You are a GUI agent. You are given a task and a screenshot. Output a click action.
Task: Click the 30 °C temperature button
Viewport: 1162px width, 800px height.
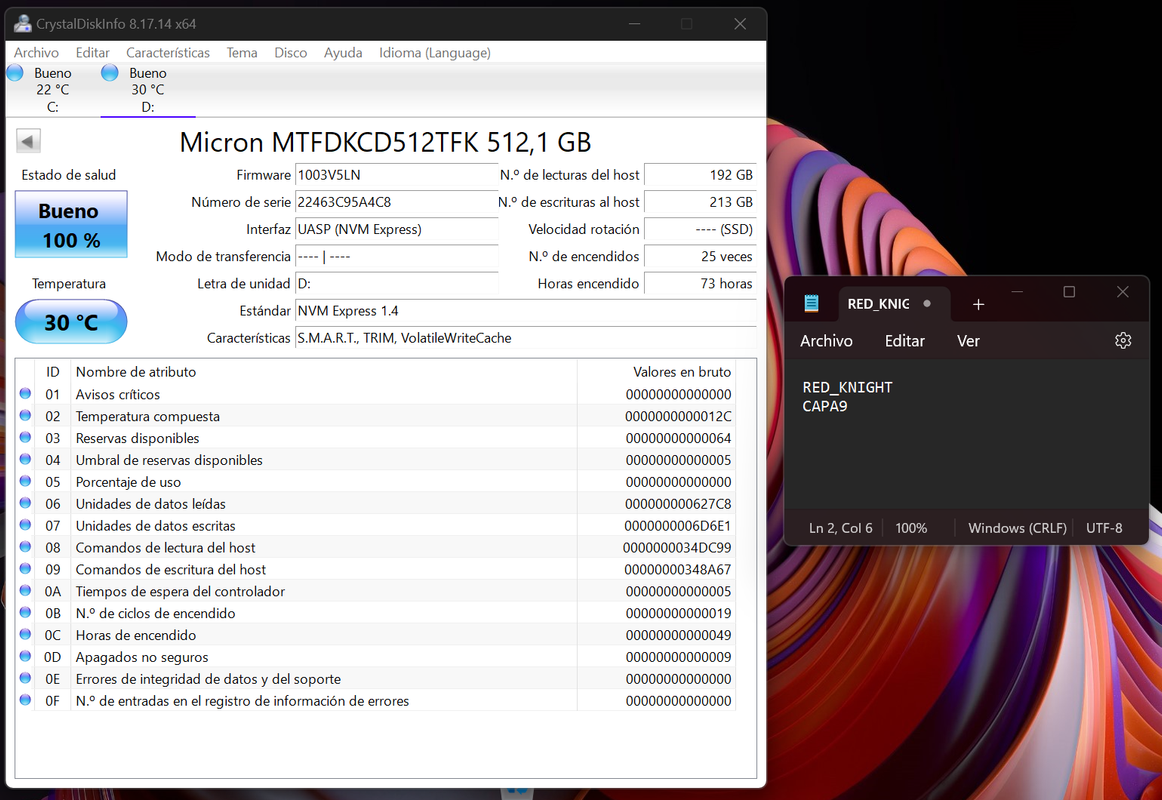point(71,321)
